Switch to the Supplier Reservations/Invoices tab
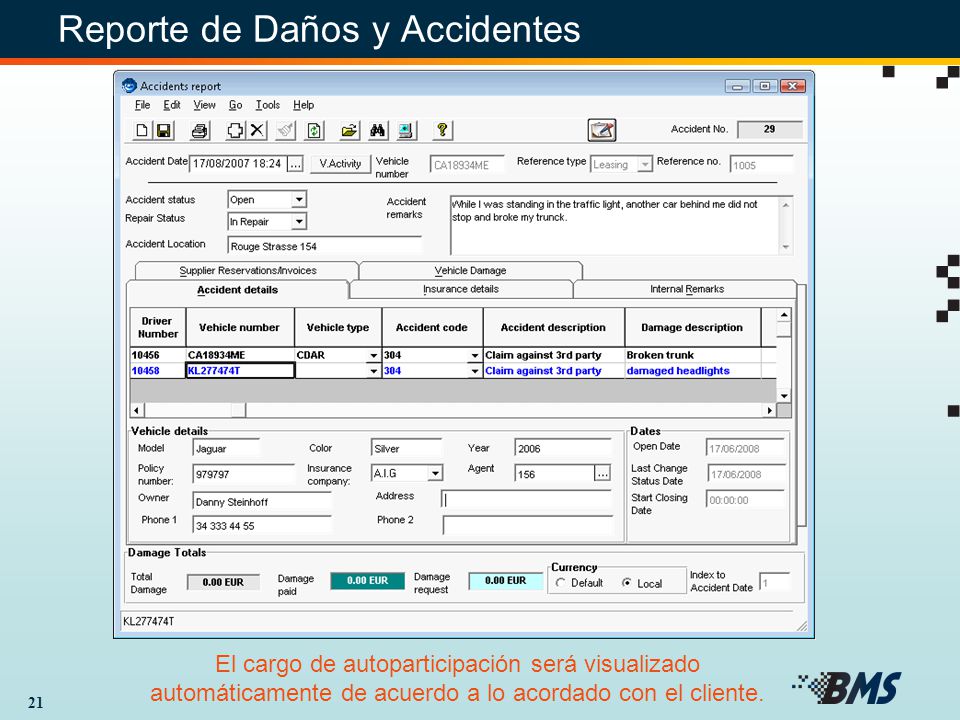The width and height of the screenshot is (960, 720). [247, 271]
